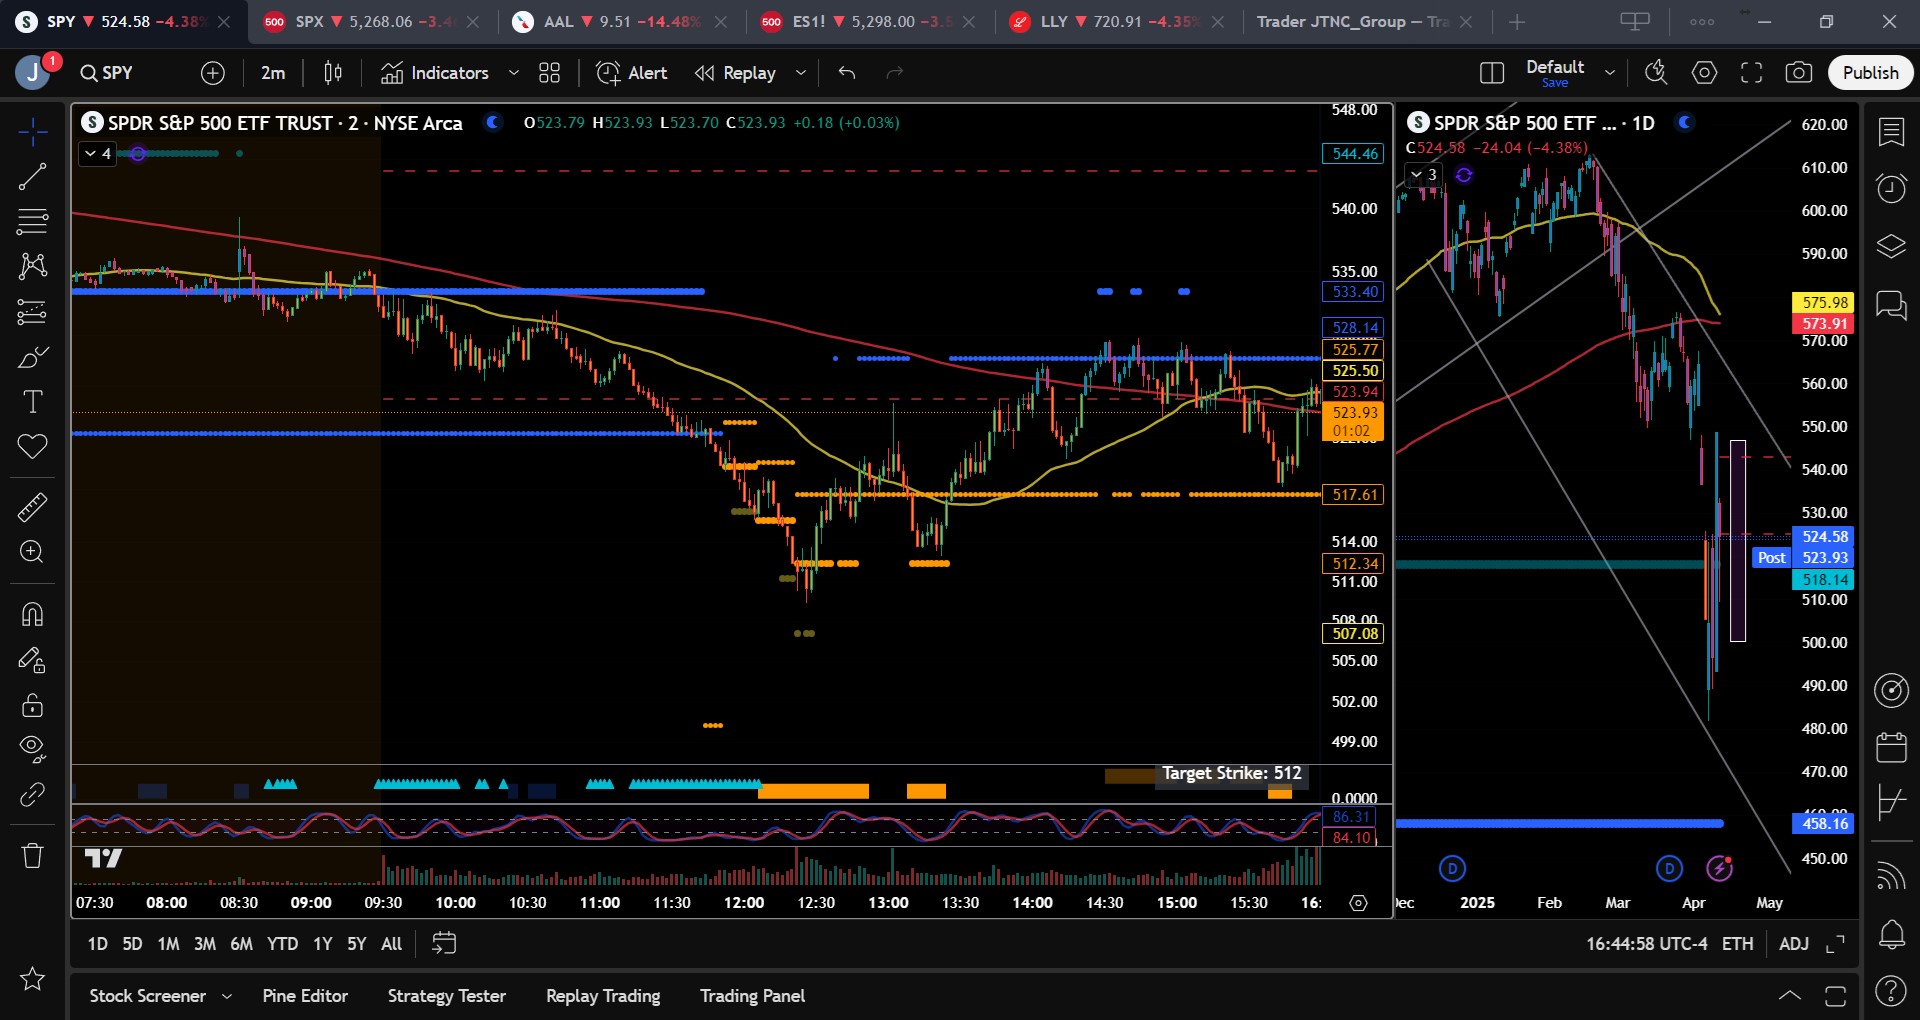This screenshot has height=1020, width=1920.
Task: Open the Measure ruler tool
Action: [x=32, y=507]
